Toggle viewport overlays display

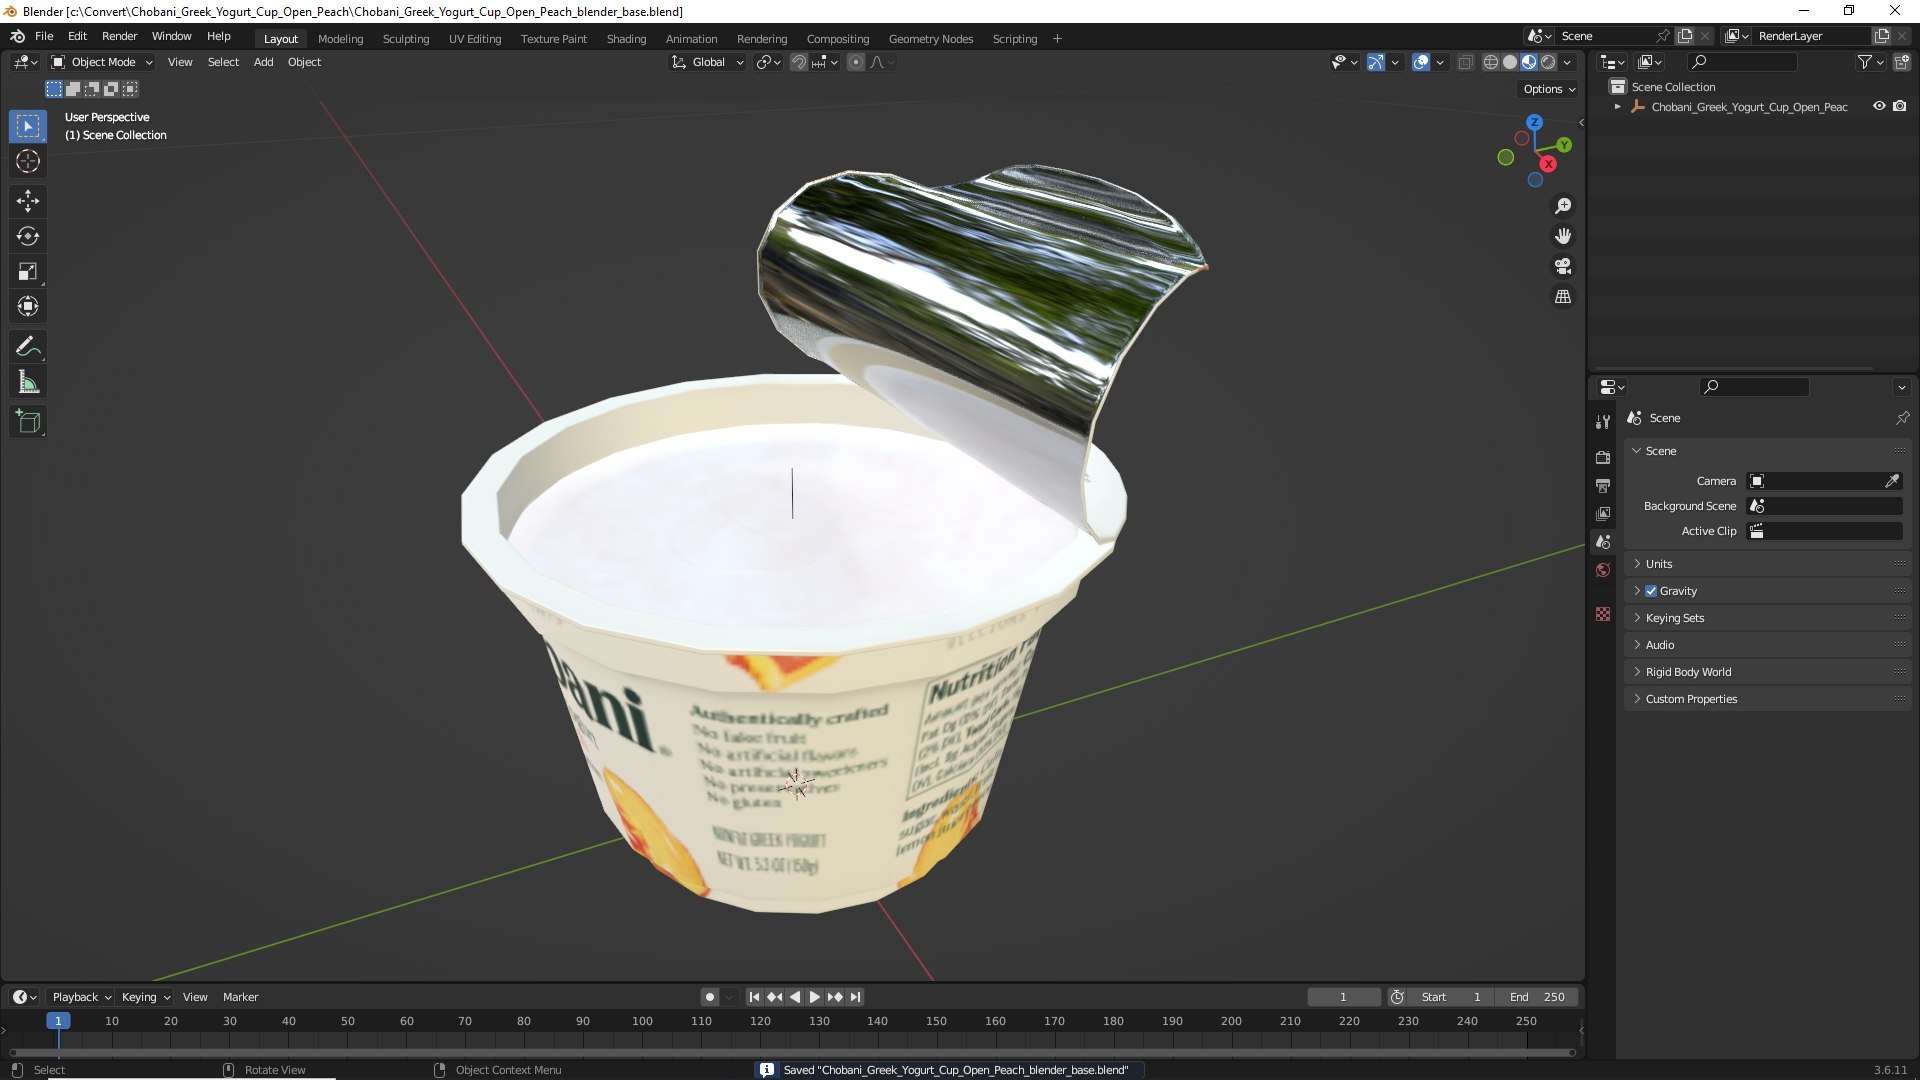[x=1421, y=62]
